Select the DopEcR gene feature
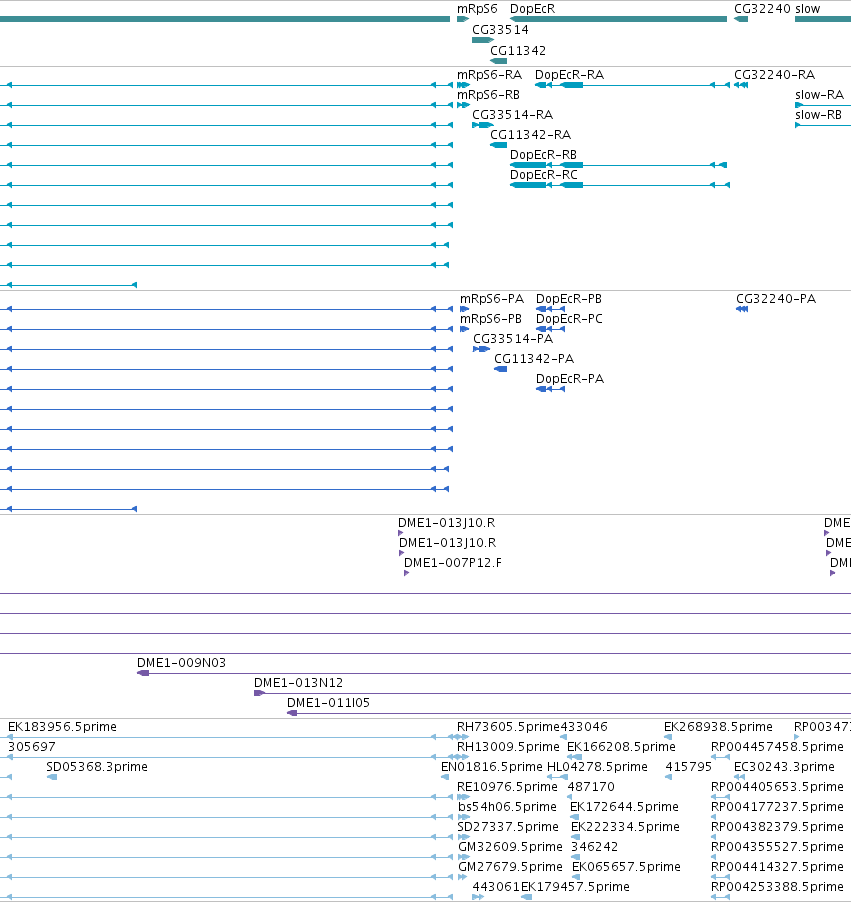The height and width of the screenshot is (902, 851). click(x=619, y=19)
